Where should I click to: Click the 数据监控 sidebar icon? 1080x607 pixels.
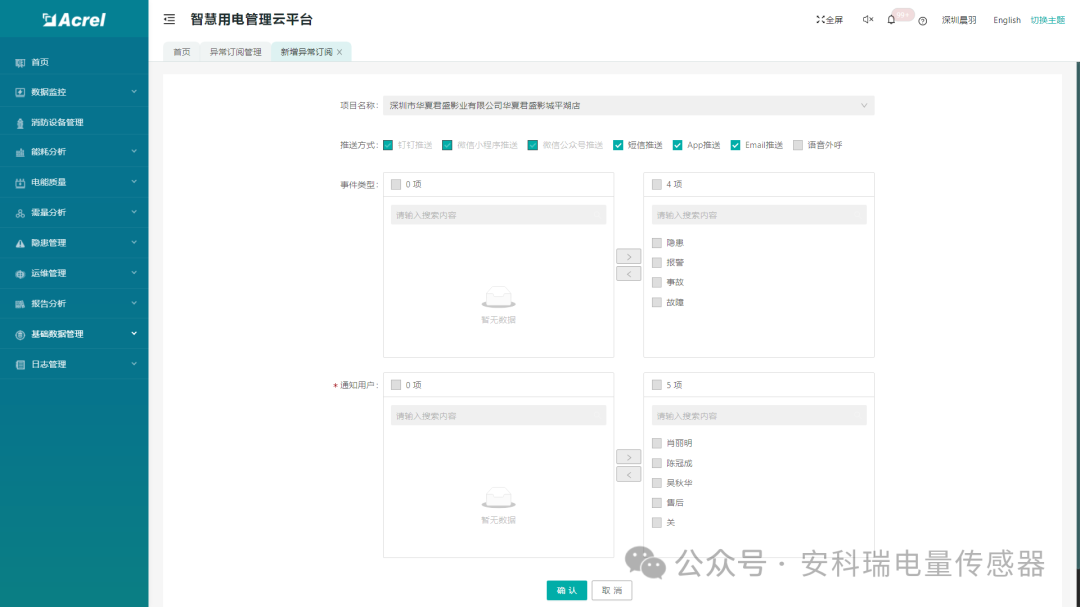(20, 92)
